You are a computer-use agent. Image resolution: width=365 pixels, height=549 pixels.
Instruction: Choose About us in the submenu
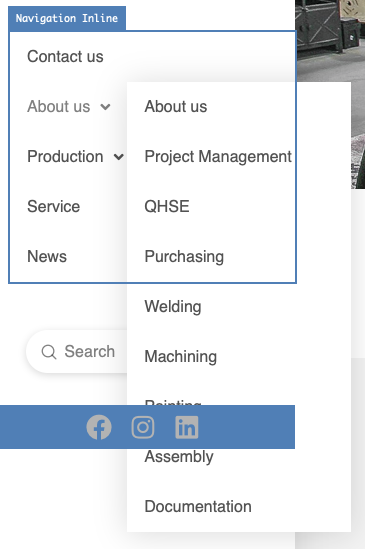[175, 106]
